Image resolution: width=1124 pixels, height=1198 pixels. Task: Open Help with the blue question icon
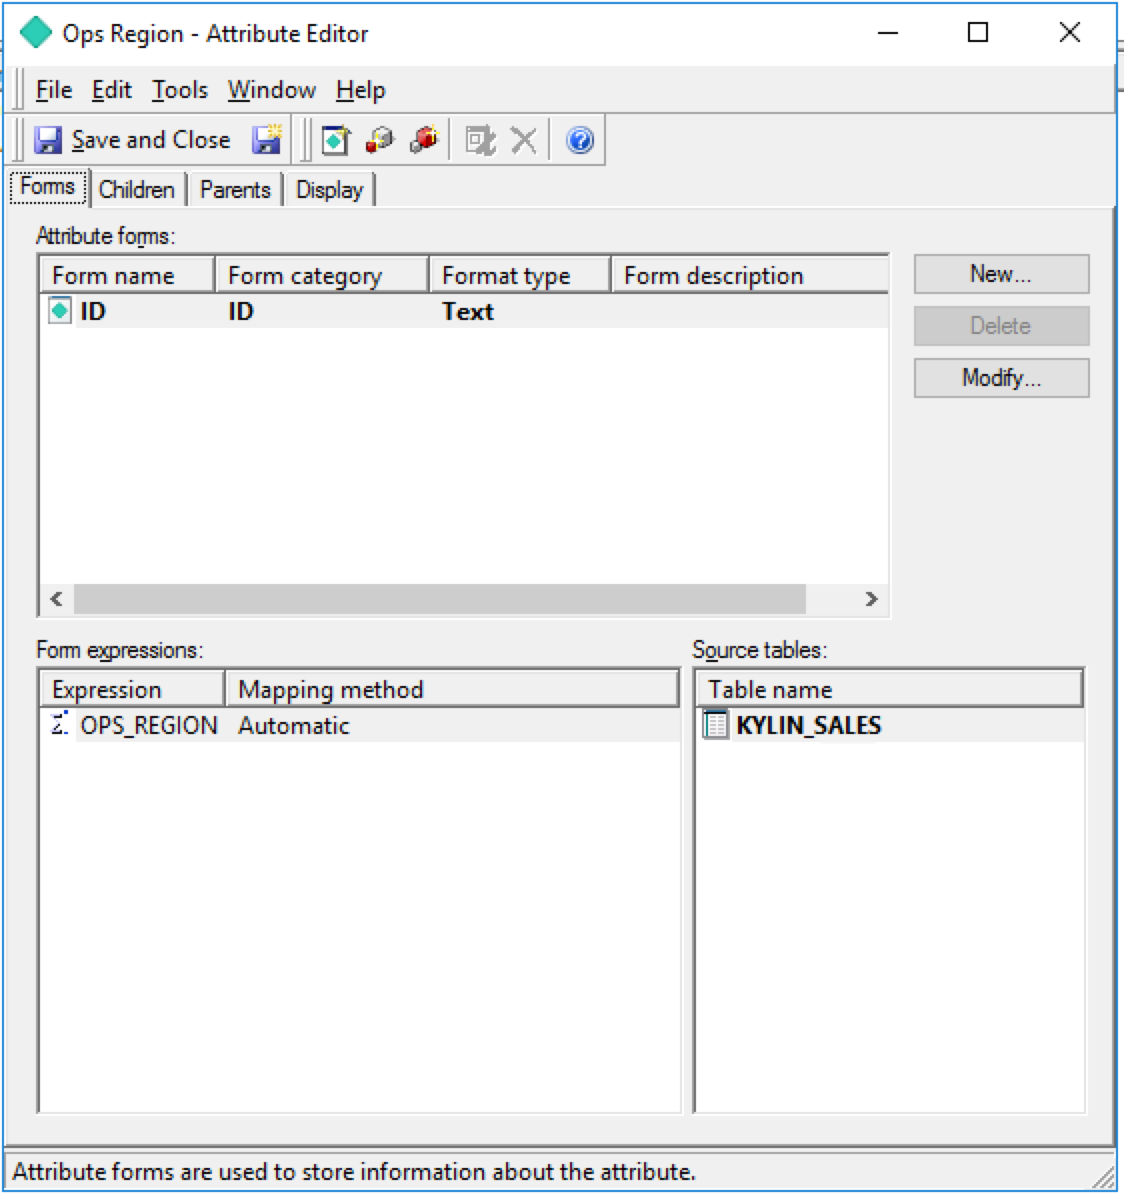click(580, 140)
